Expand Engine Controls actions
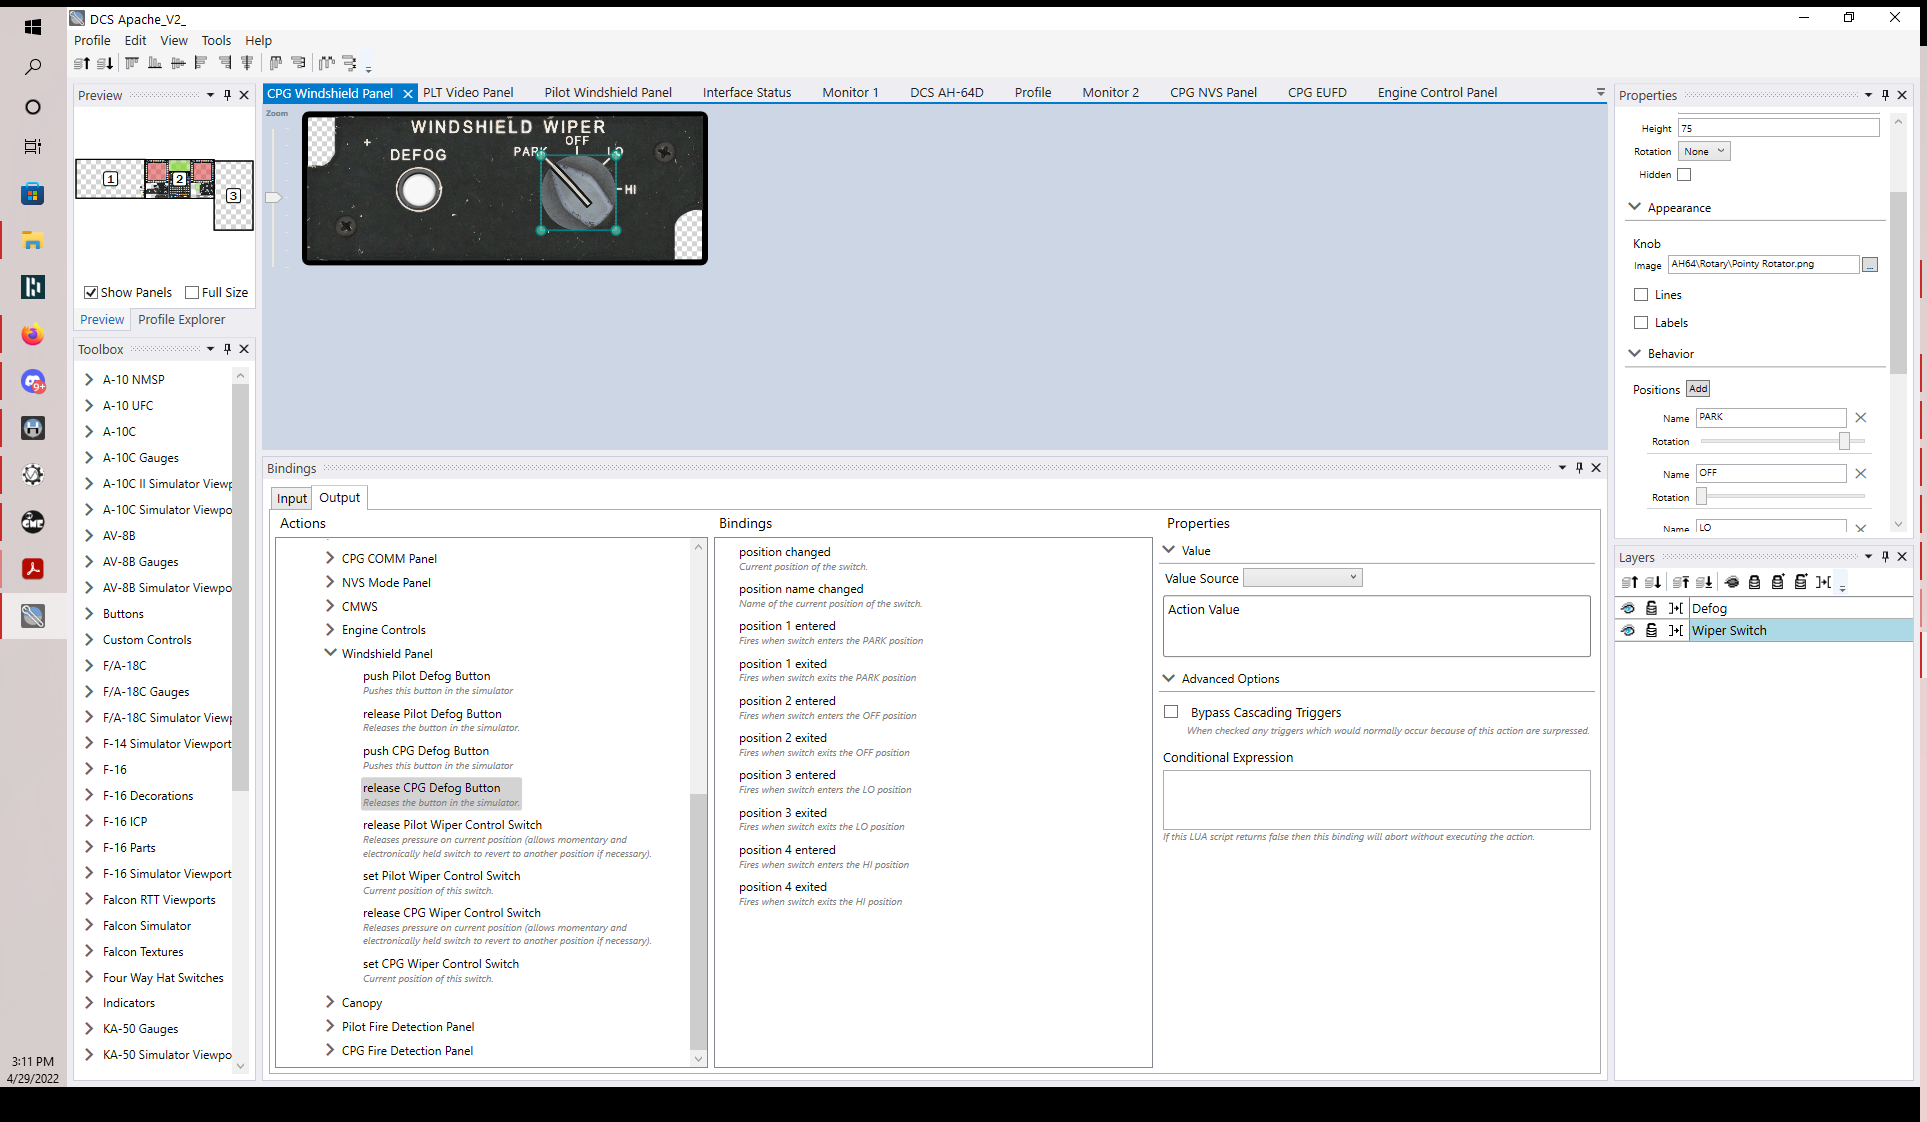This screenshot has height=1122, width=1927. 330,630
